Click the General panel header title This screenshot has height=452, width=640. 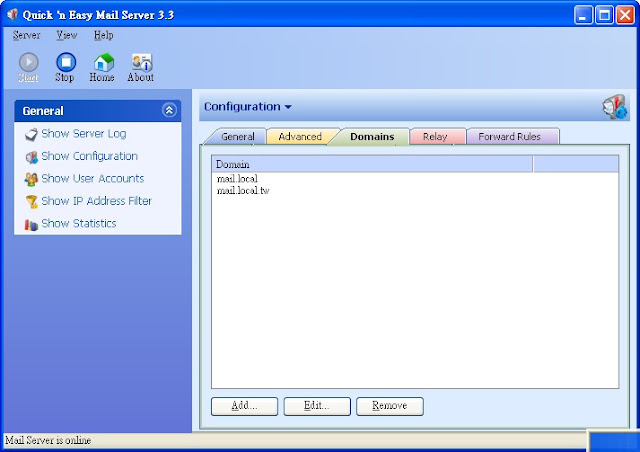pos(43,111)
